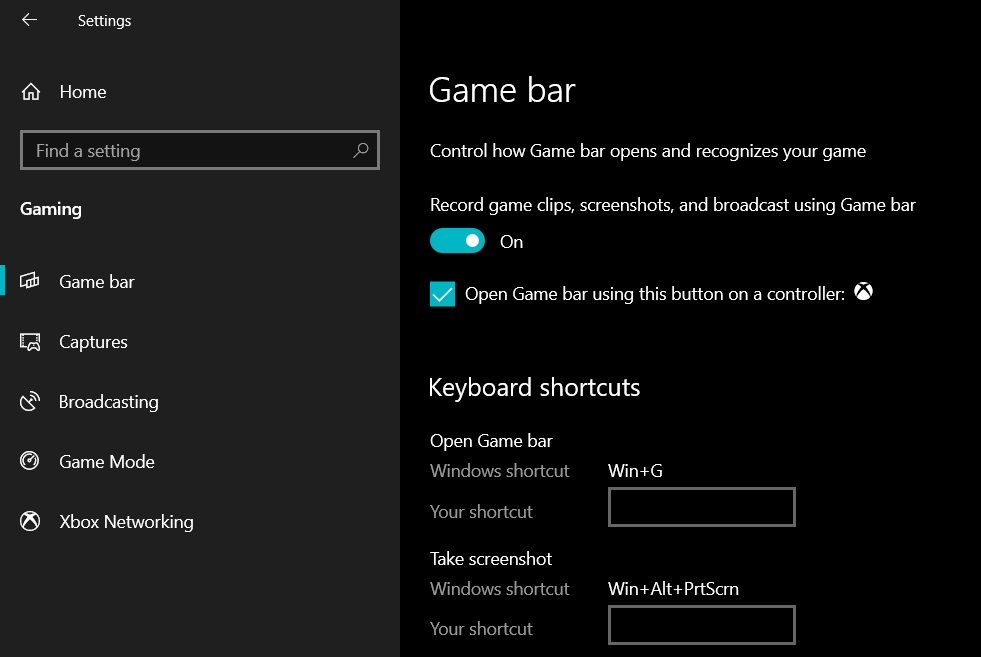981x657 pixels.
Task: Click the Keyboard shortcuts heading
Action: tap(534, 387)
